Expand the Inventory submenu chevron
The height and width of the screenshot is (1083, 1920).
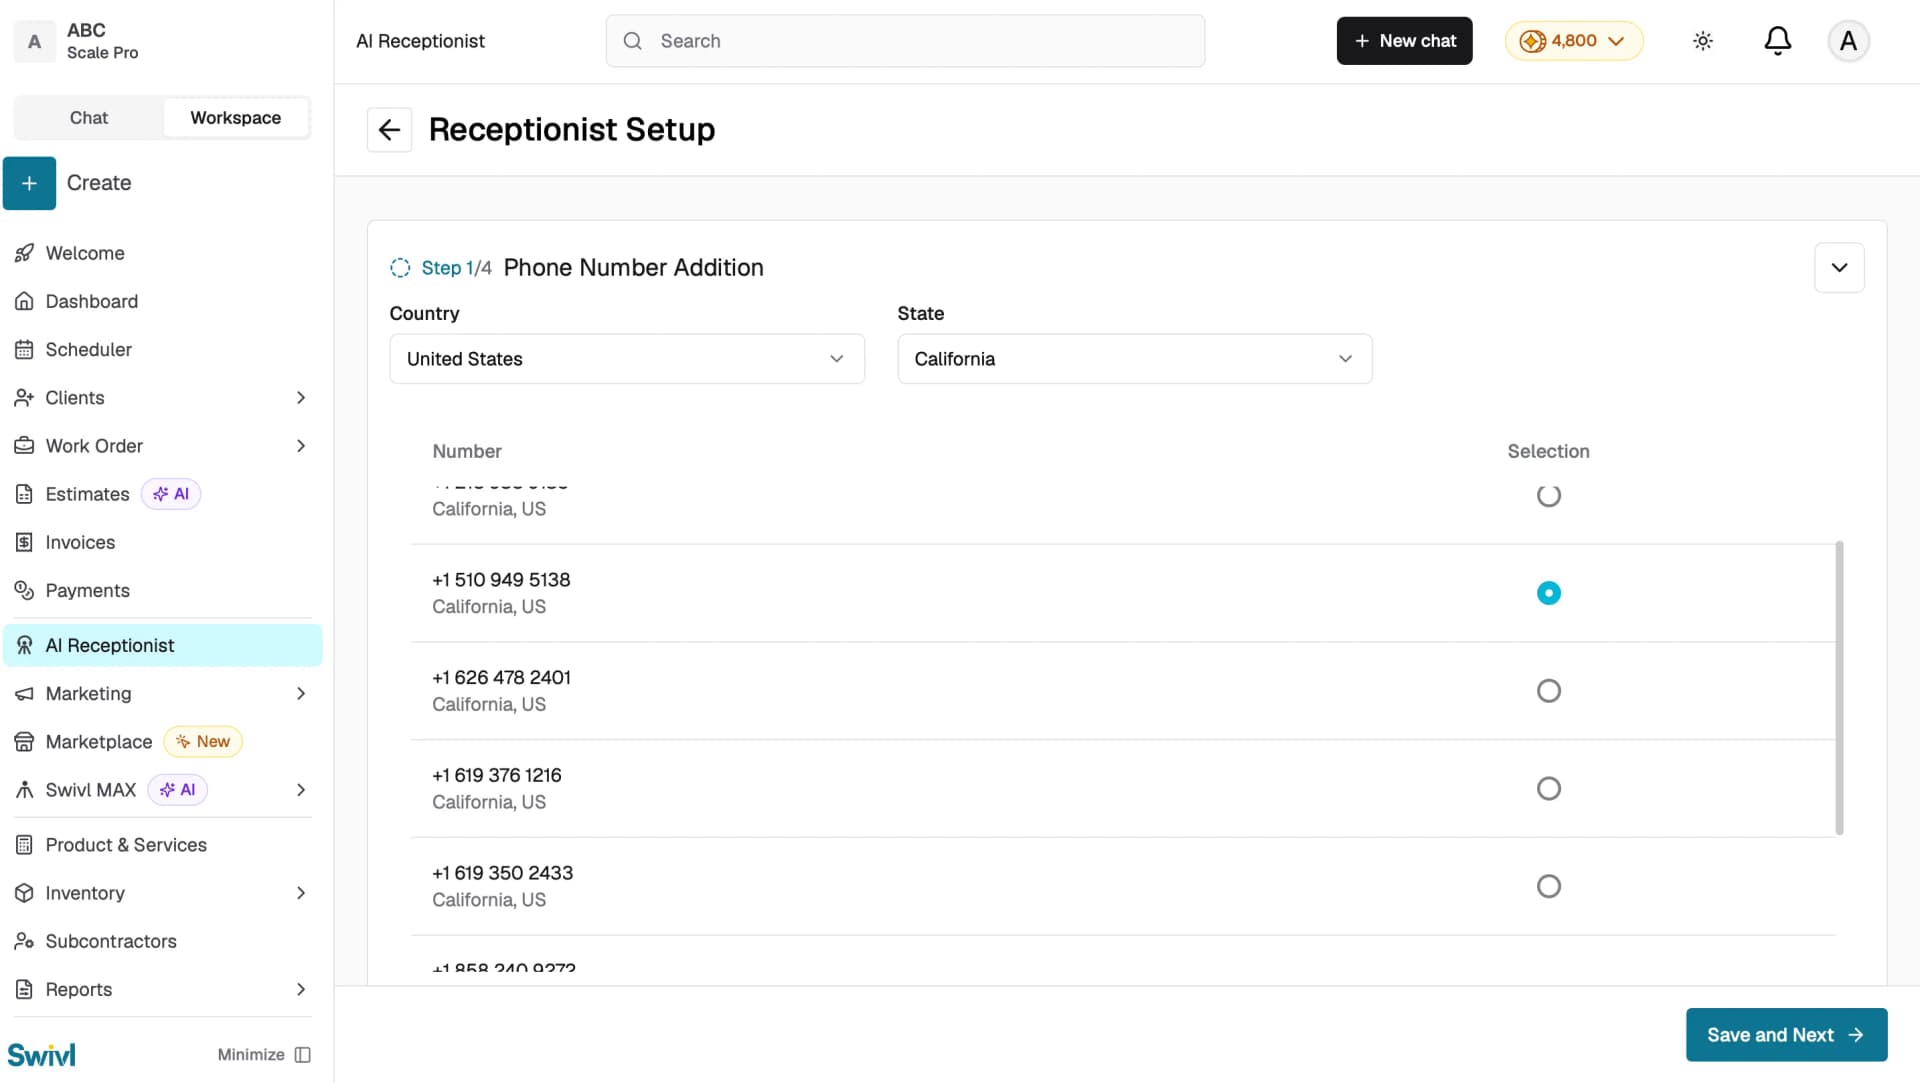(301, 893)
